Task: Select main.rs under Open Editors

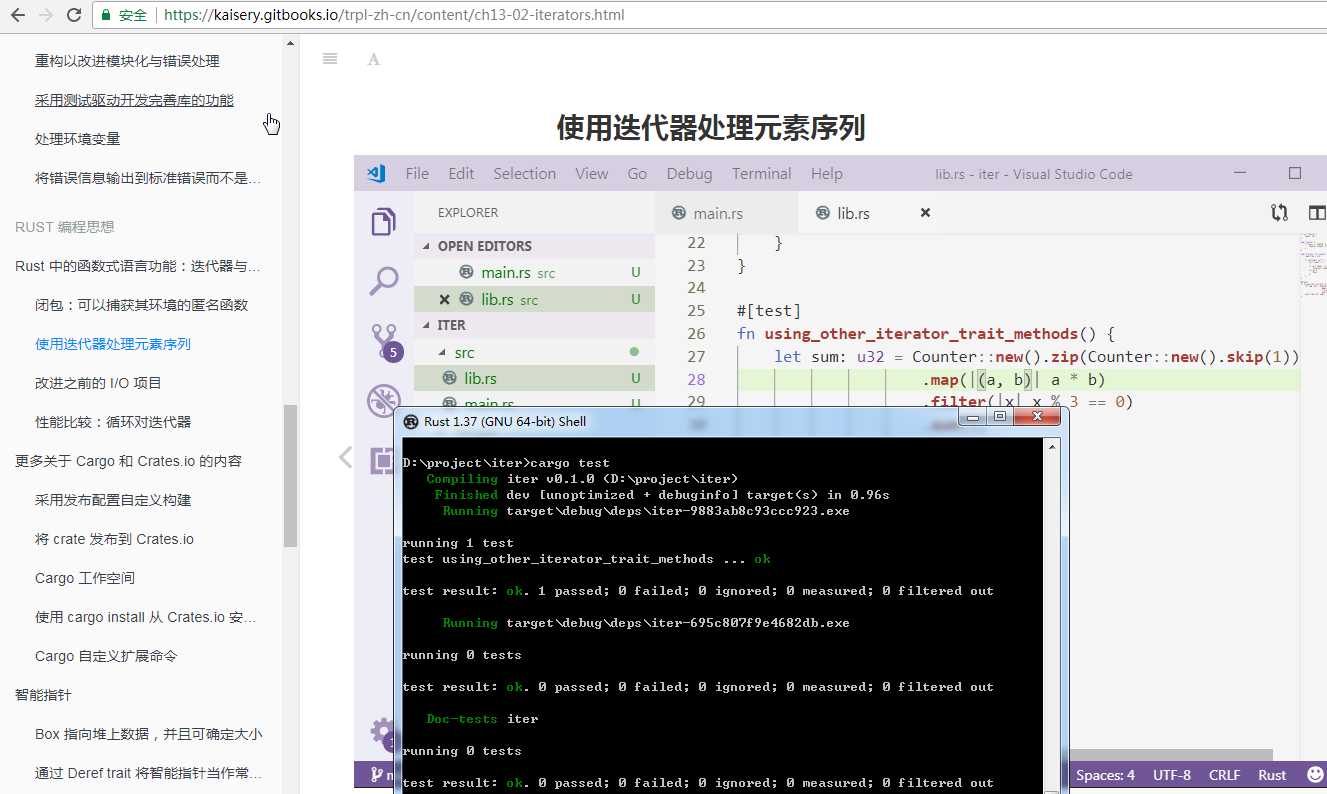Action: coord(535,272)
